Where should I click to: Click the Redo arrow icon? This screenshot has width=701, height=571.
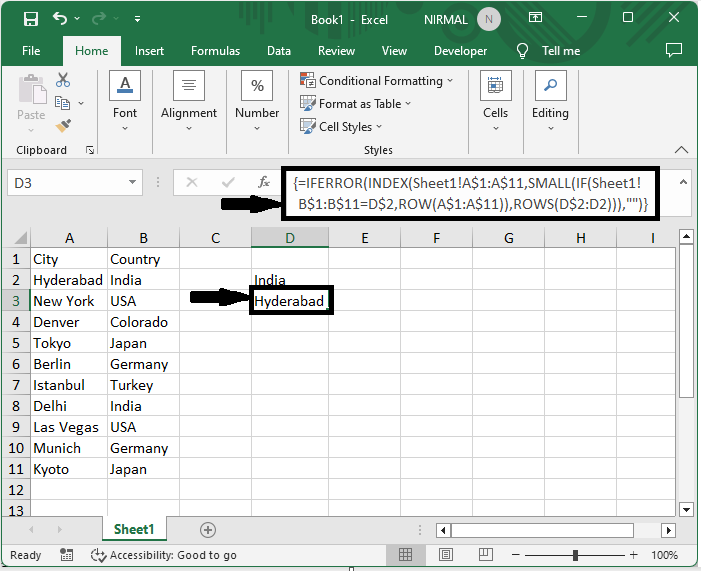tap(99, 19)
